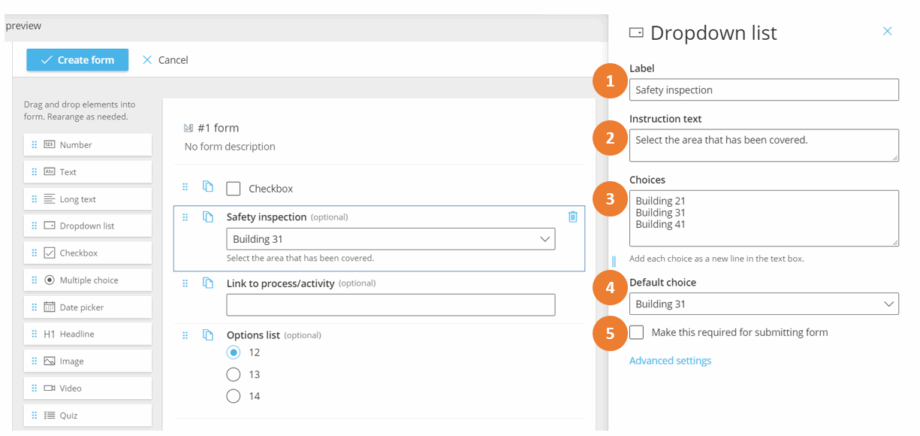The width and height of the screenshot is (920, 436).
Task: Open Advanced settings link
Action: (670, 361)
